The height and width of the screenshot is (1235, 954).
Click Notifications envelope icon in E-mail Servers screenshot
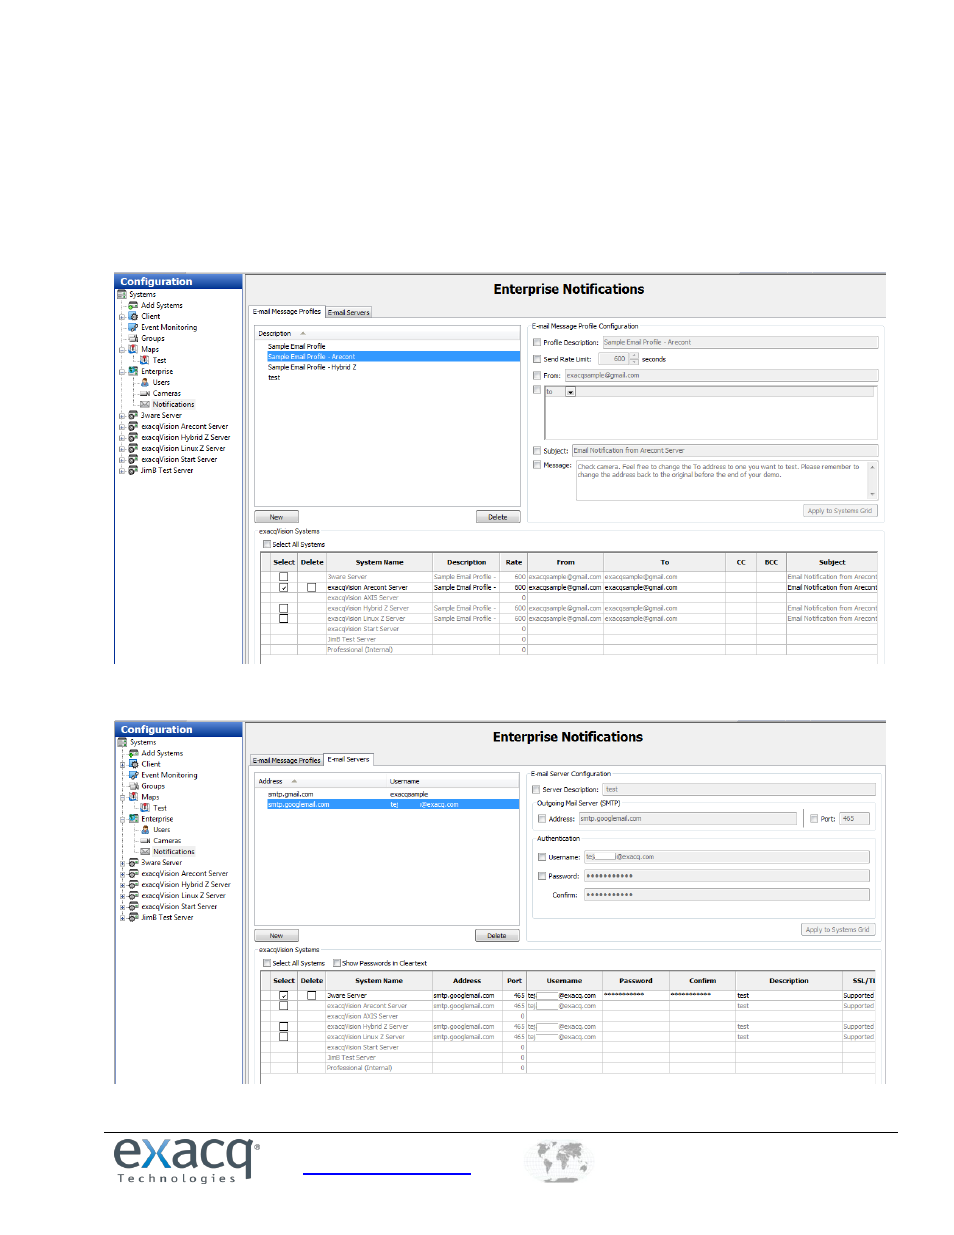(x=145, y=851)
